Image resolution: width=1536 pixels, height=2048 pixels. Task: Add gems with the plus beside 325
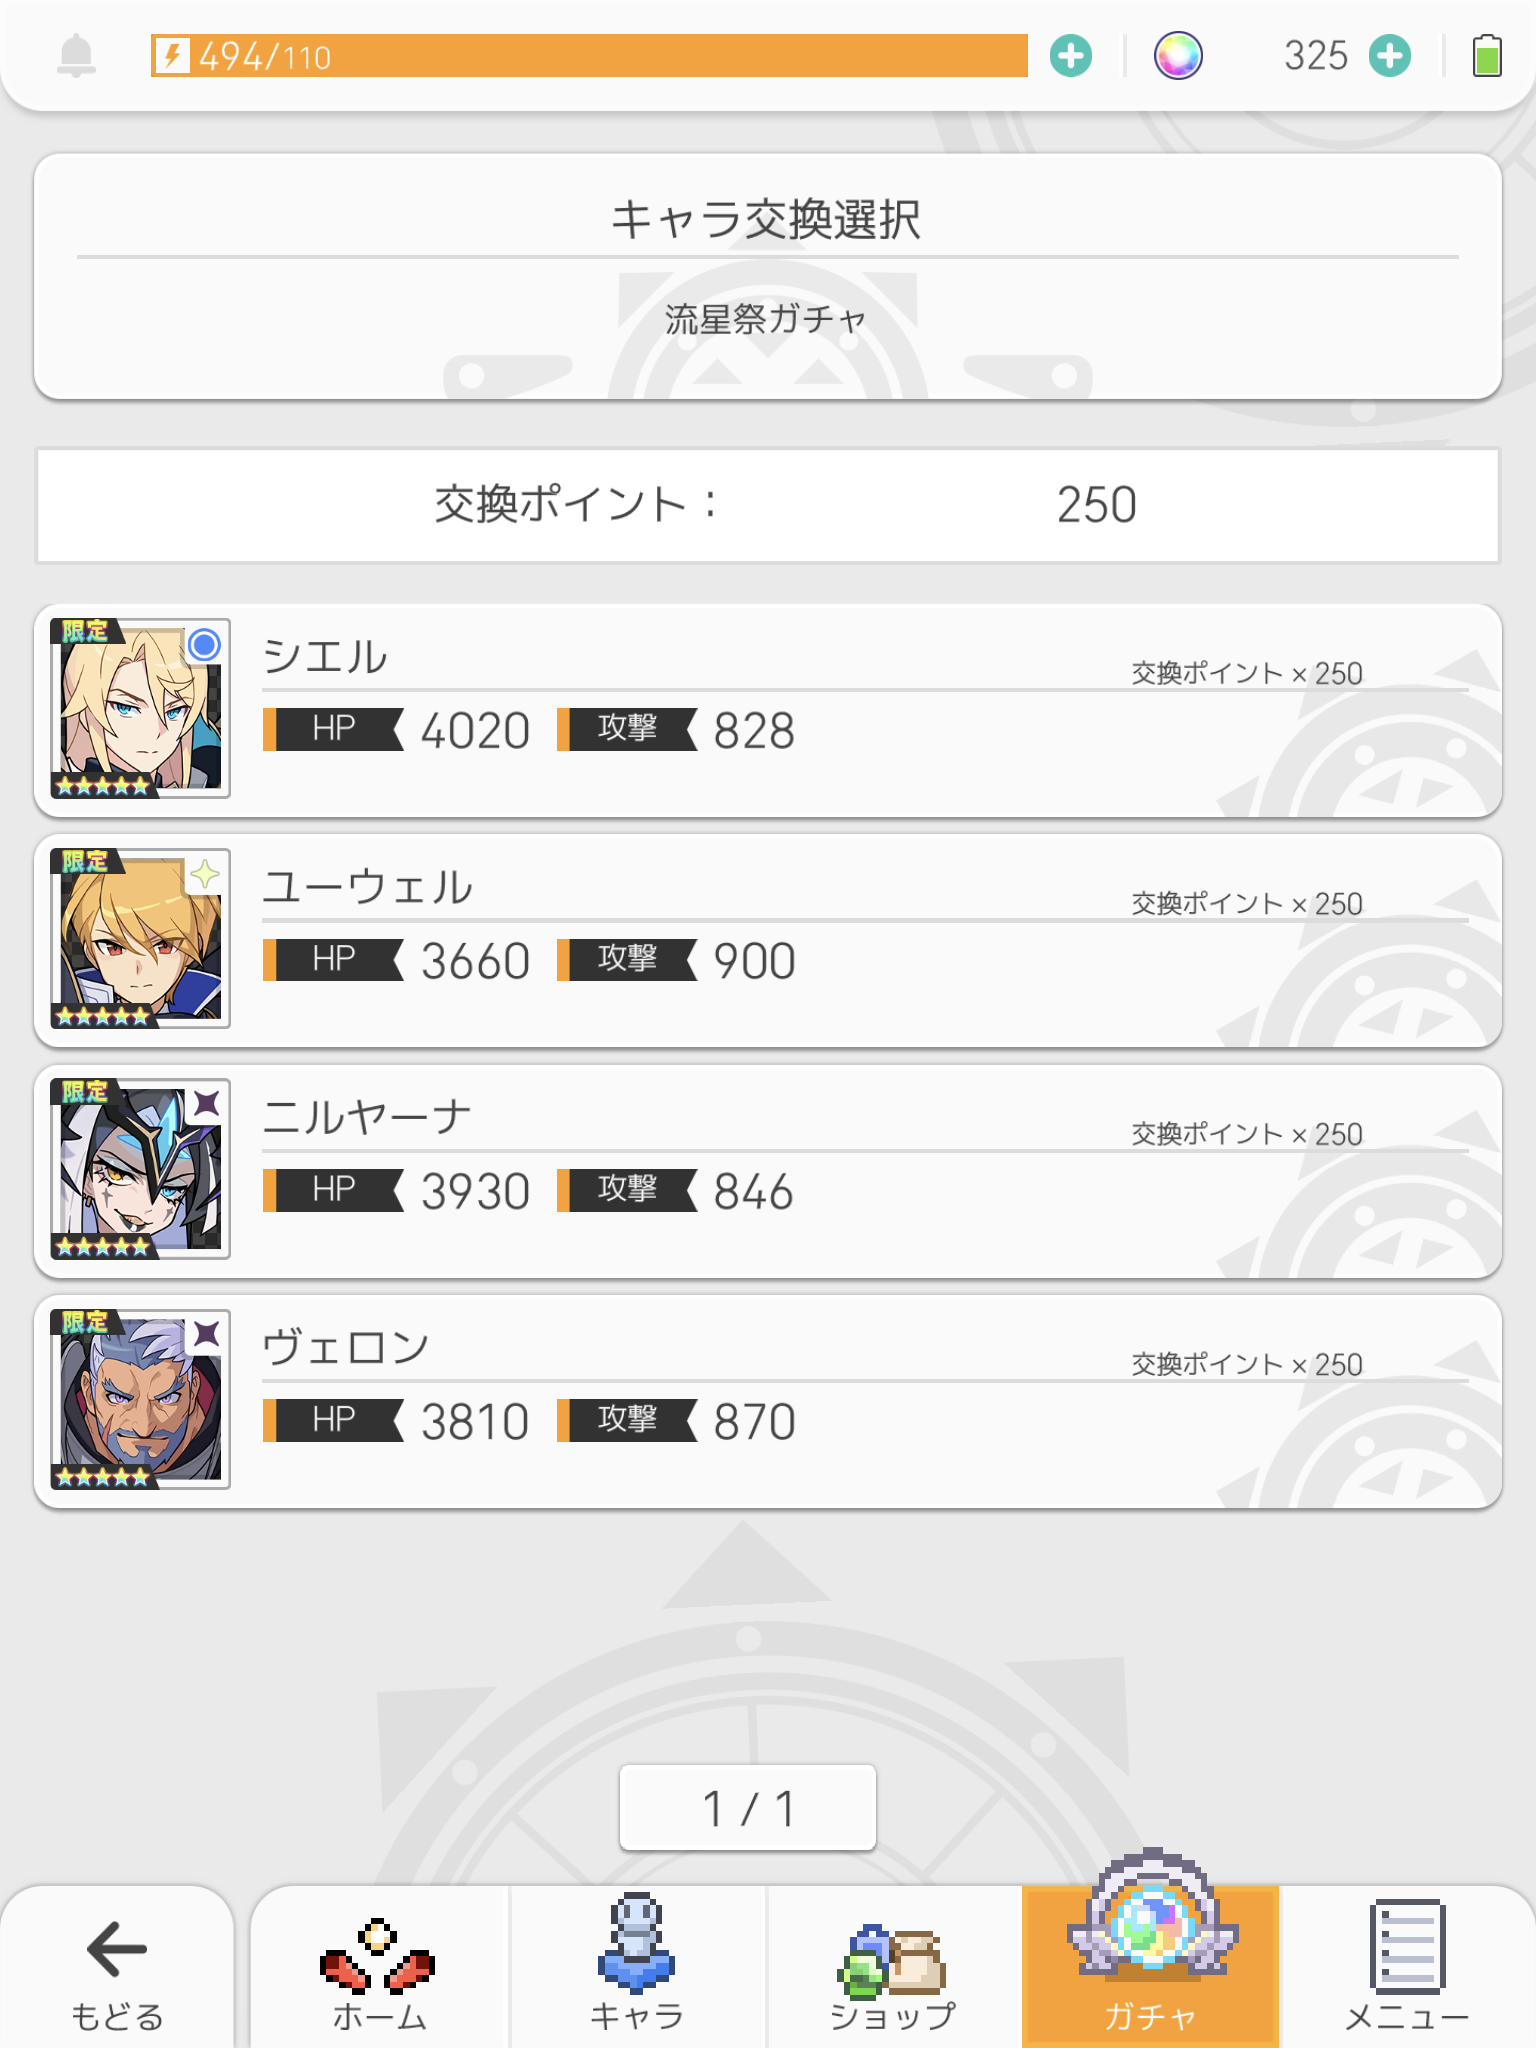pyautogui.click(x=1390, y=56)
